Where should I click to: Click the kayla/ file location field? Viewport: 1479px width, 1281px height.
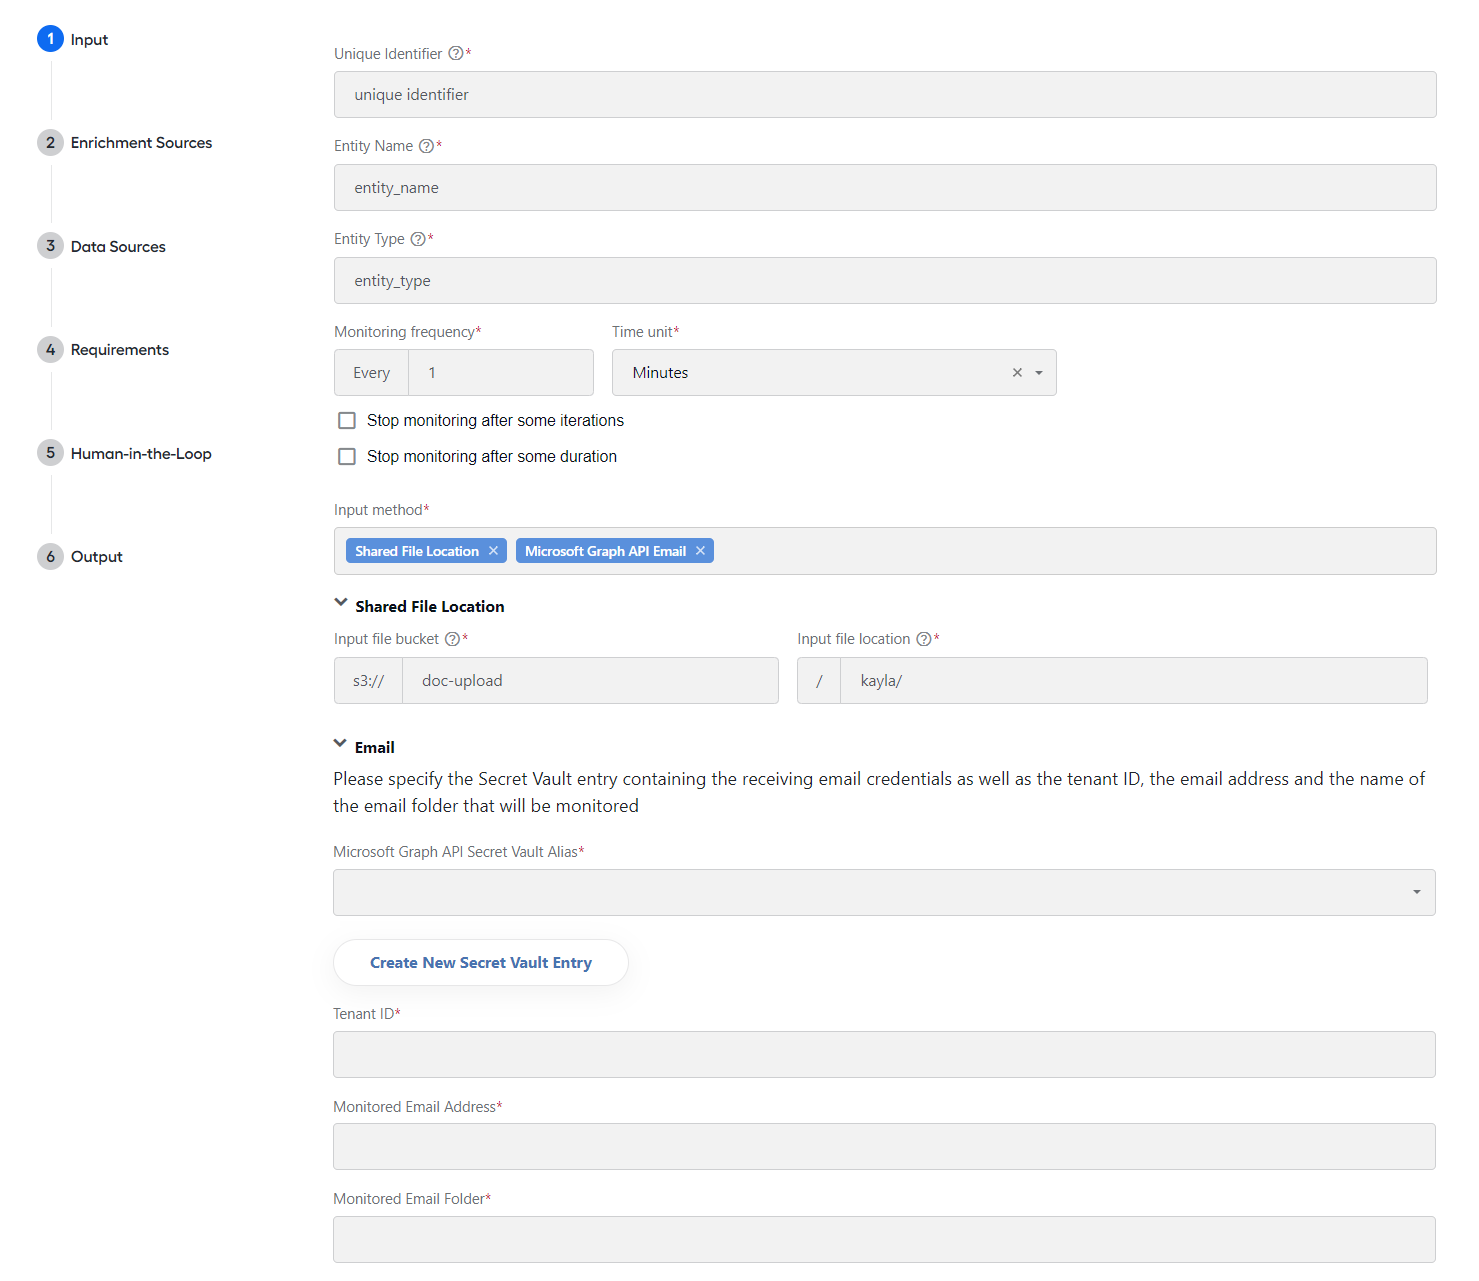pyautogui.click(x=1134, y=681)
